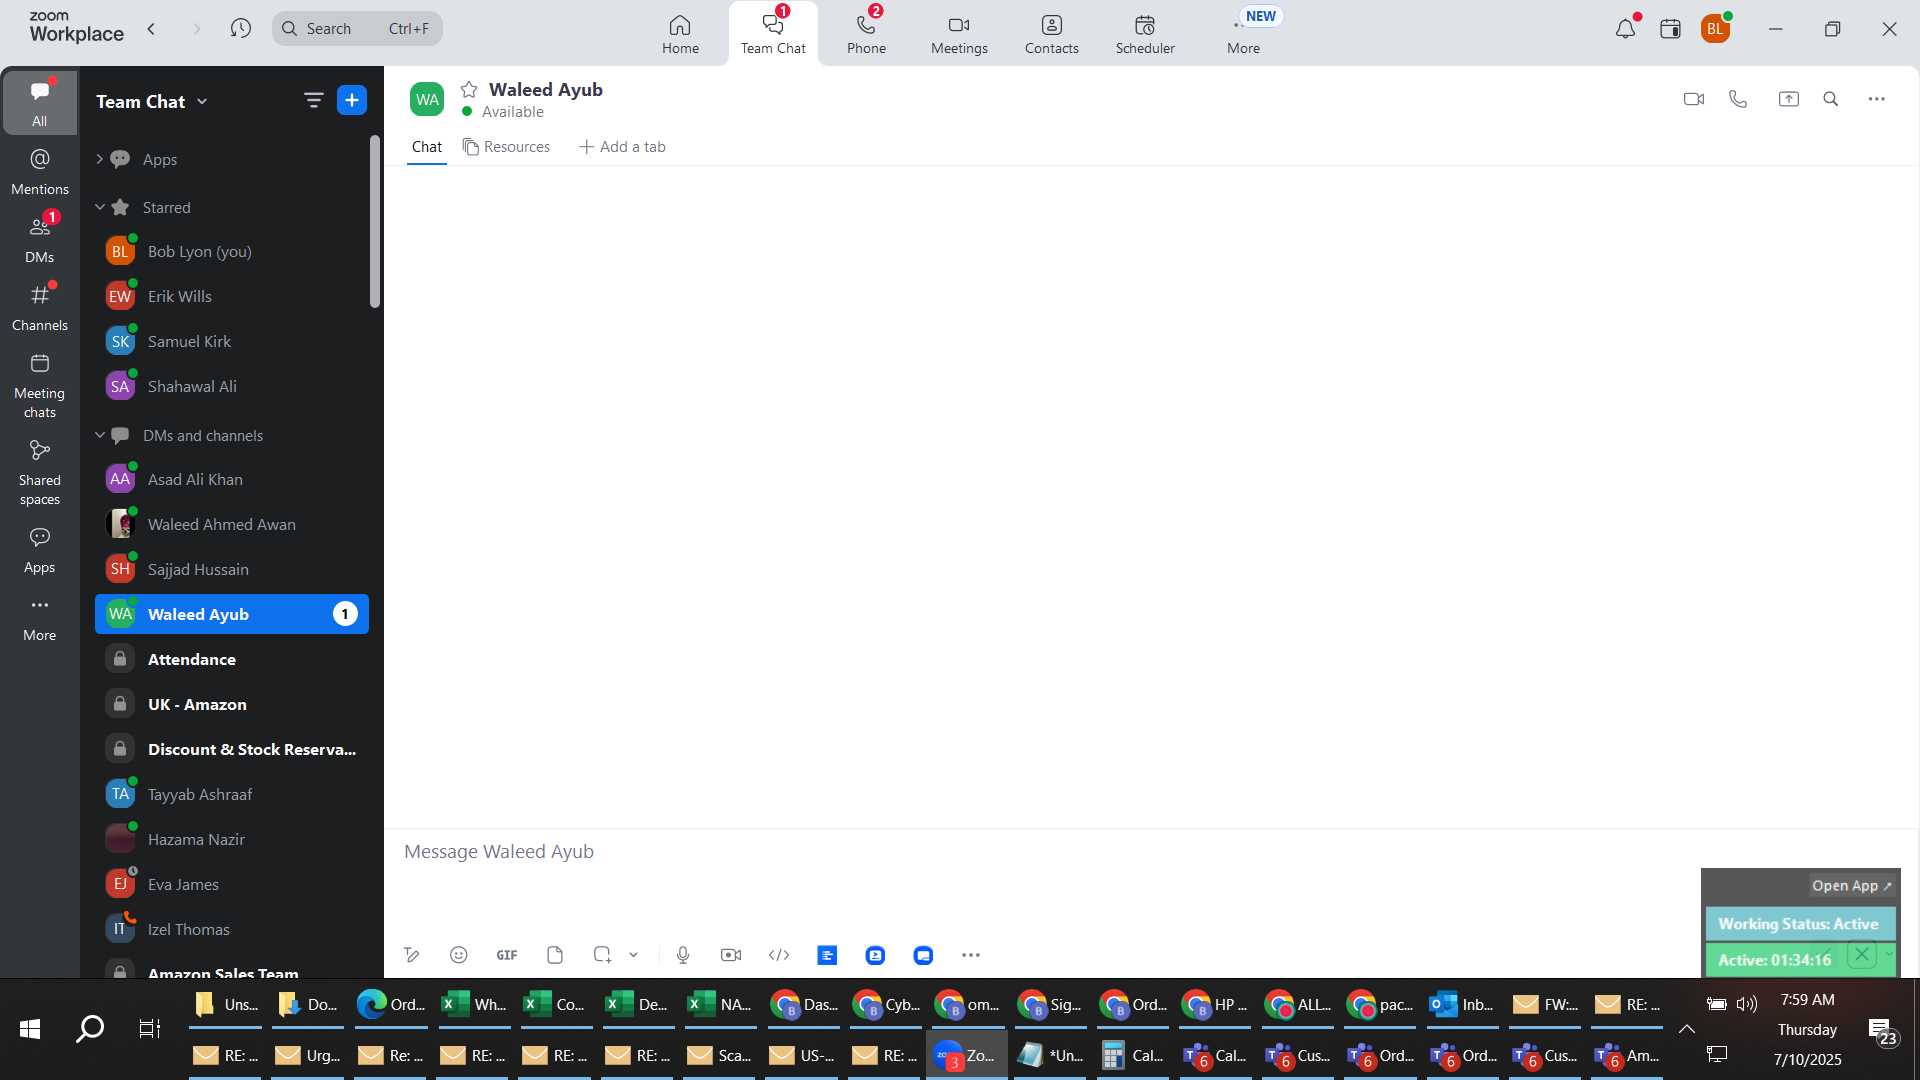This screenshot has height=1080, width=1920.
Task: Open Contacts in top navigation
Action: point(1052,34)
